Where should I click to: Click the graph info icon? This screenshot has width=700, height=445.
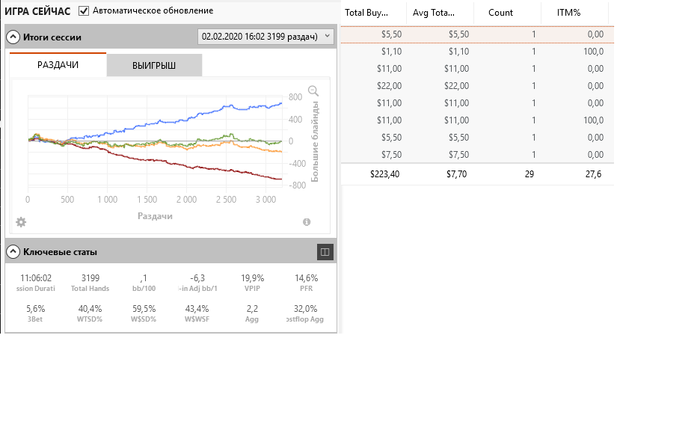tap(307, 222)
